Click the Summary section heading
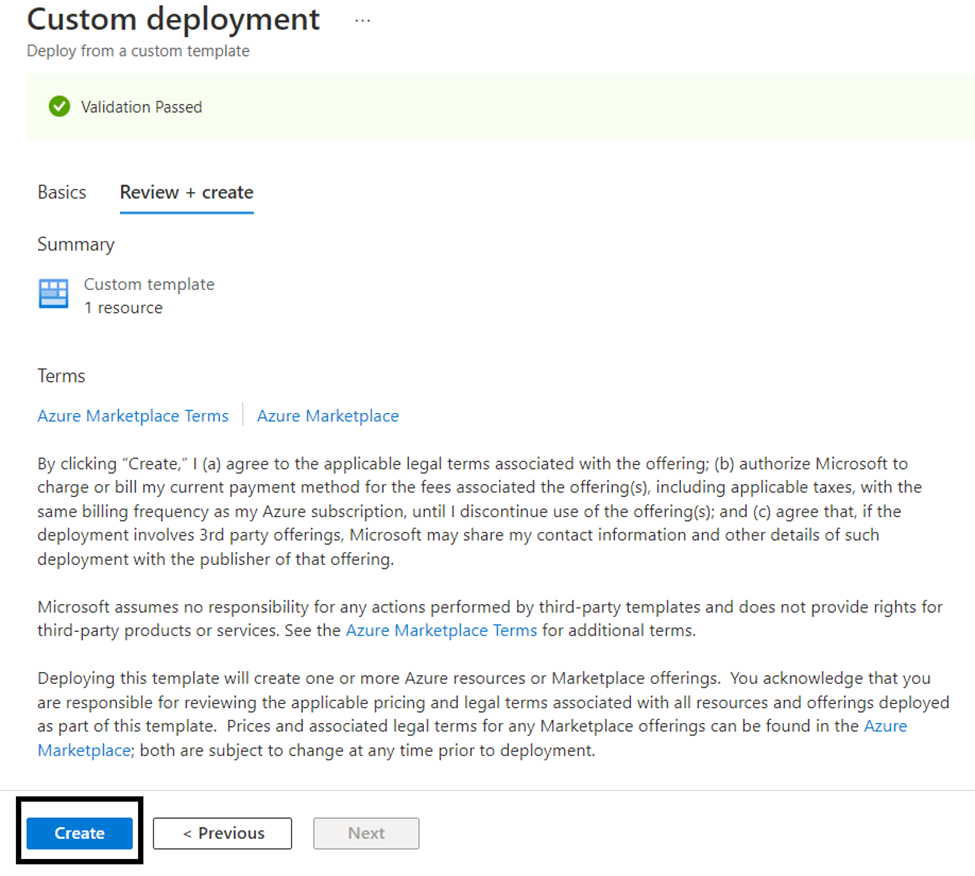Screen dimensions: 975x876 [76, 244]
